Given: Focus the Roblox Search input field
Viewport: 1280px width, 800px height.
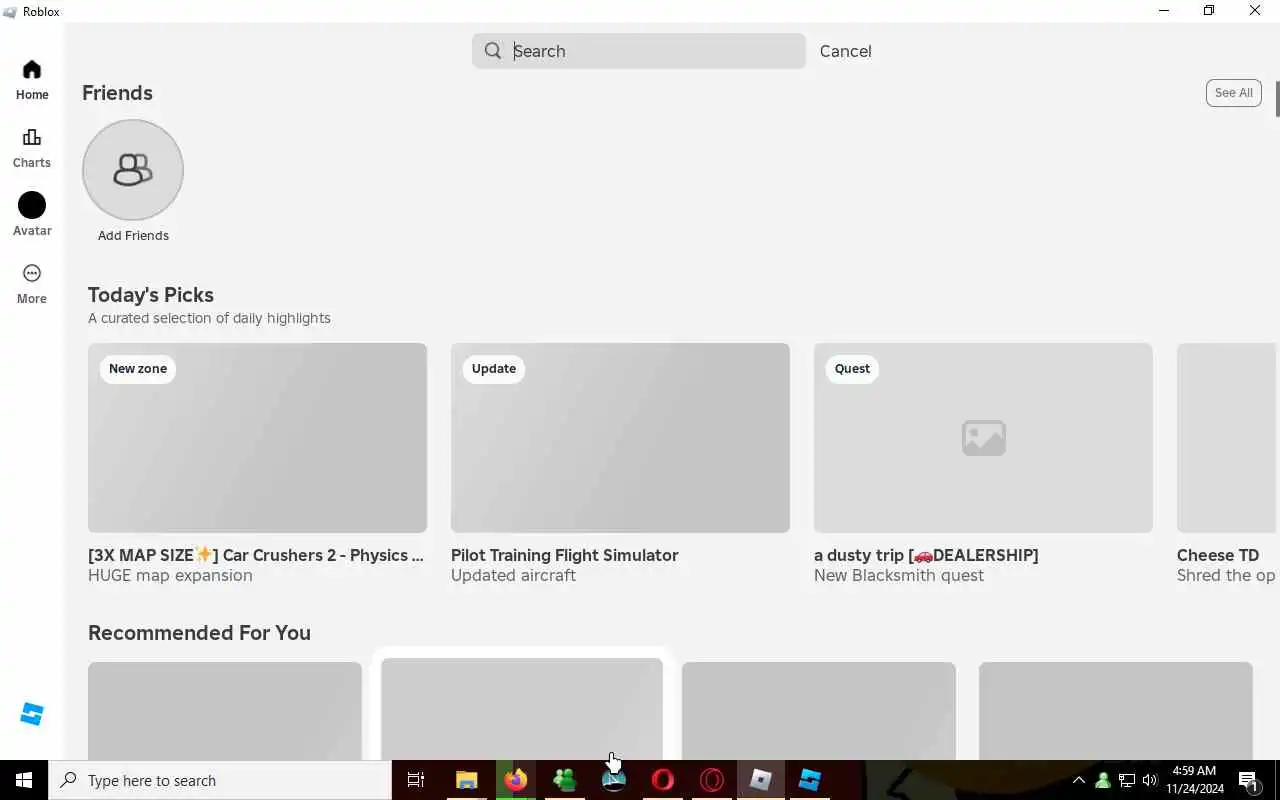Looking at the screenshot, I should [x=639, y=51].
